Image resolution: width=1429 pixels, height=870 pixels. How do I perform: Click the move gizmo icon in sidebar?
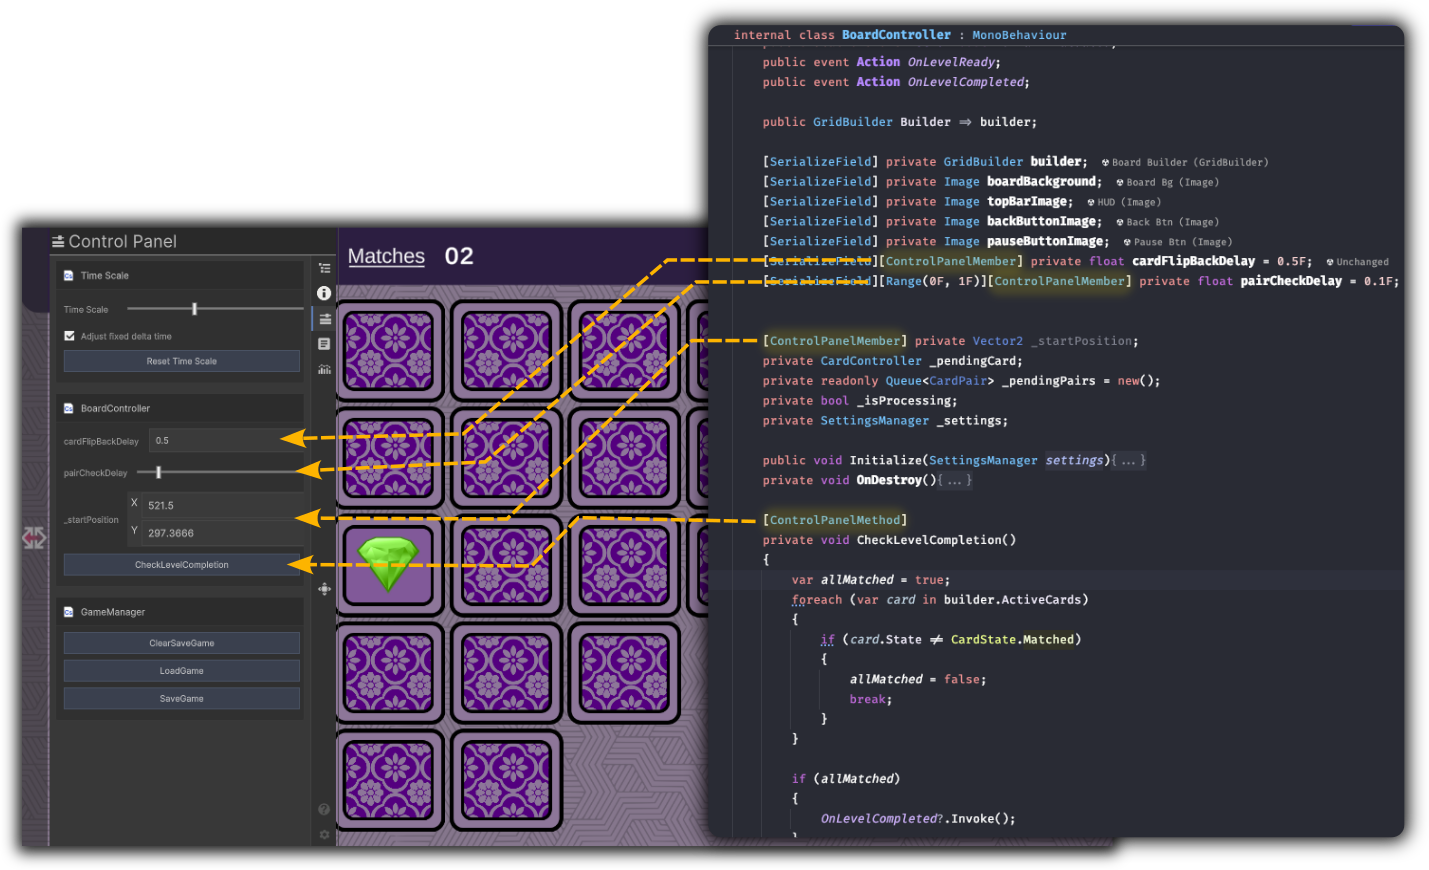pyautogui.click(x=324, y=589)
